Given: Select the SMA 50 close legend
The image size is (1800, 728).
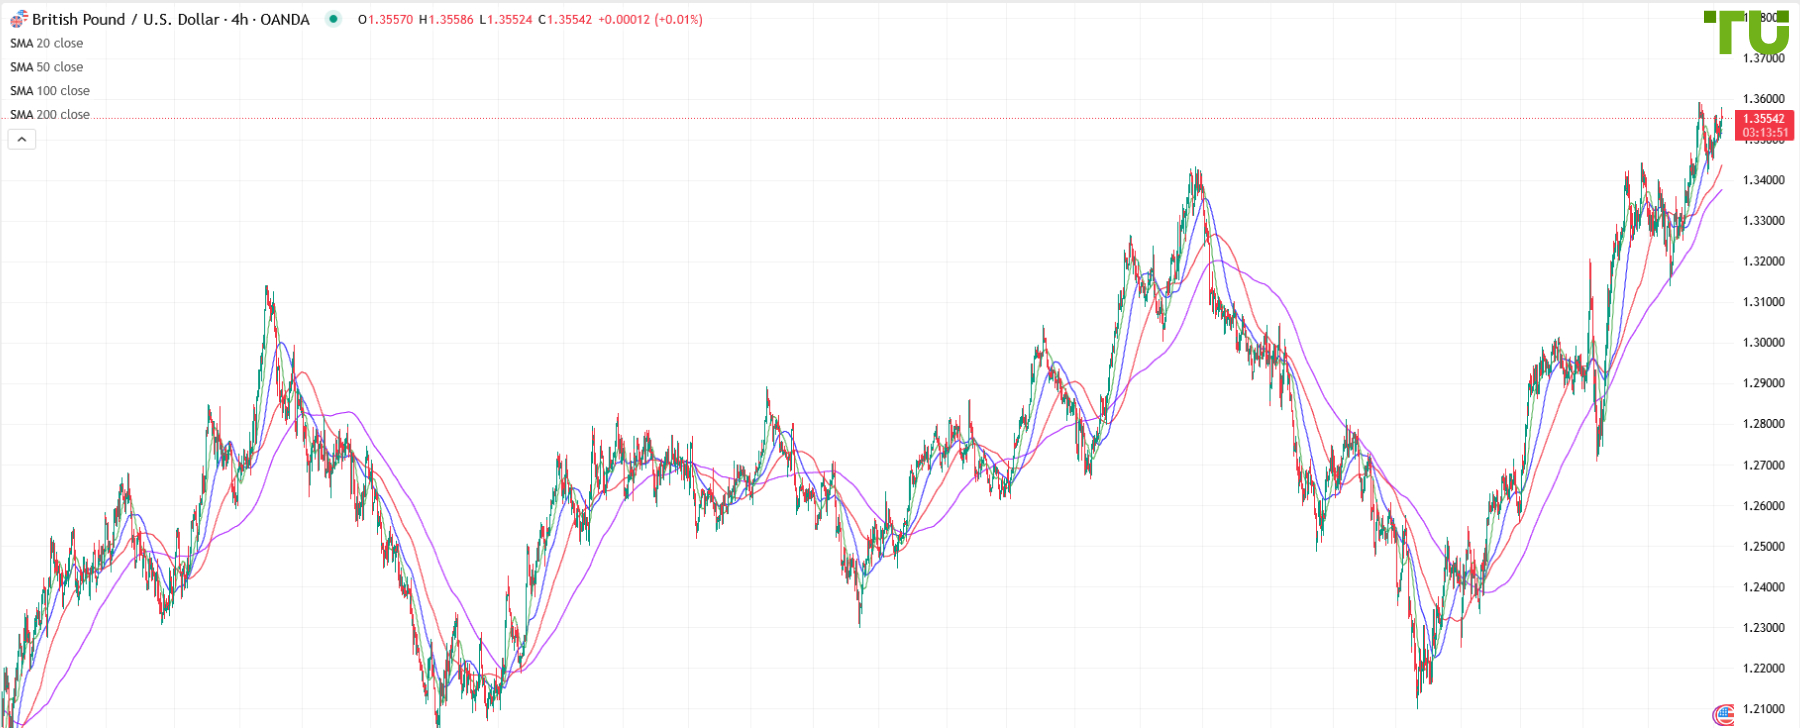Looking at the screenshot, I should click(x=47, y=67).
